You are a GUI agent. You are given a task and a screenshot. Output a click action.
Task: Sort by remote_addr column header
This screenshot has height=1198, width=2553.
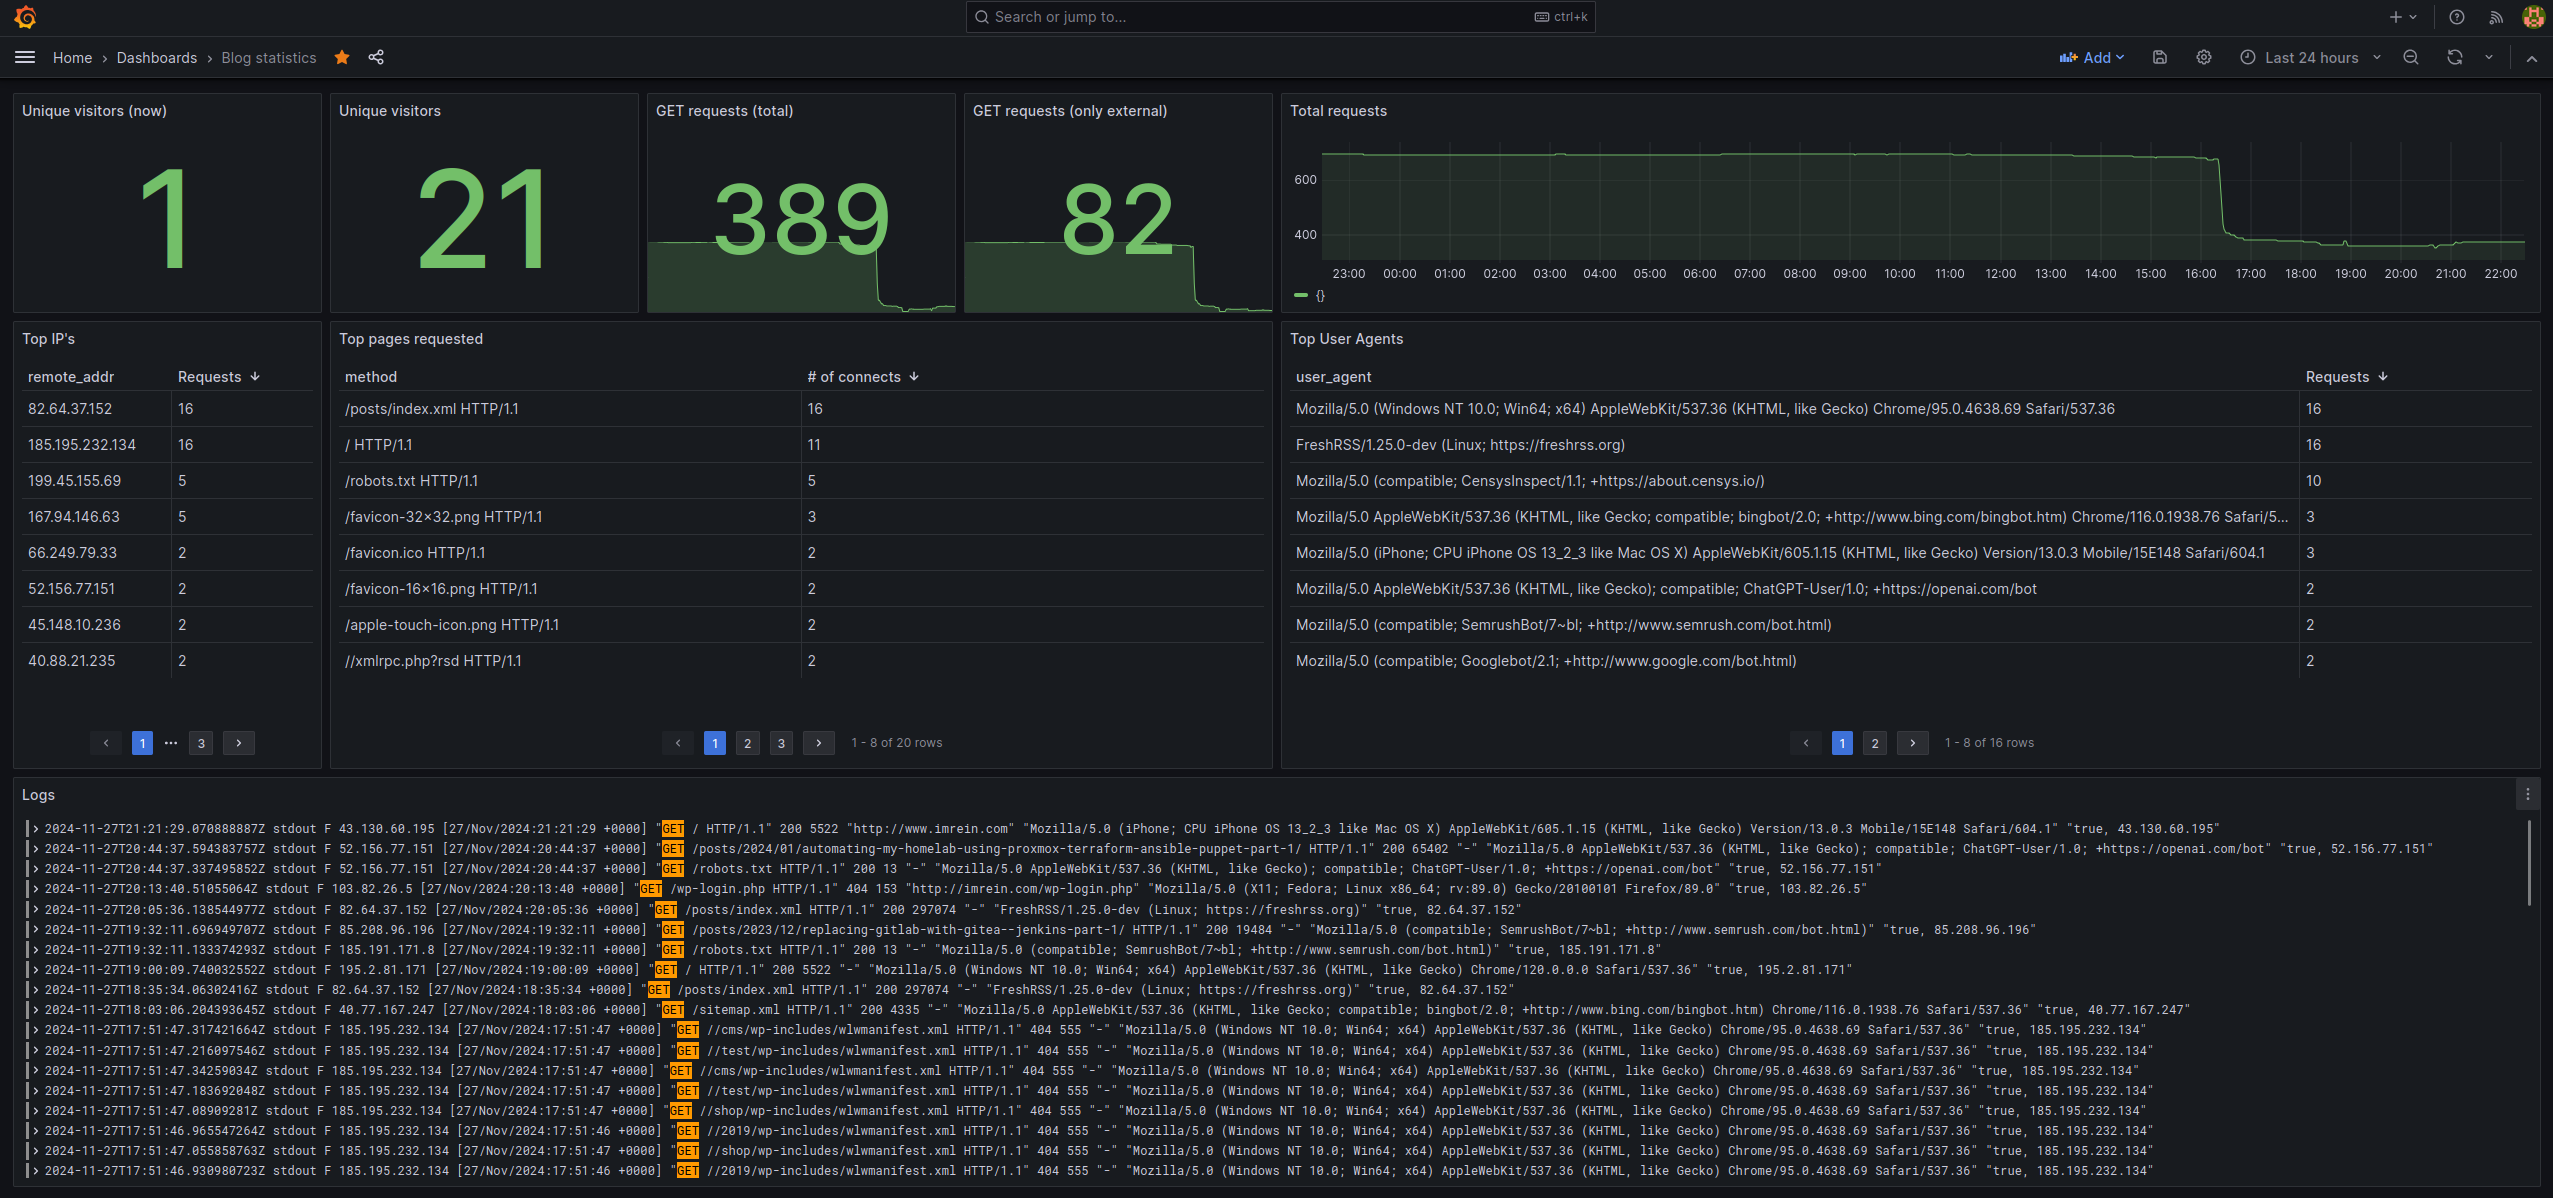click(71, 377)
